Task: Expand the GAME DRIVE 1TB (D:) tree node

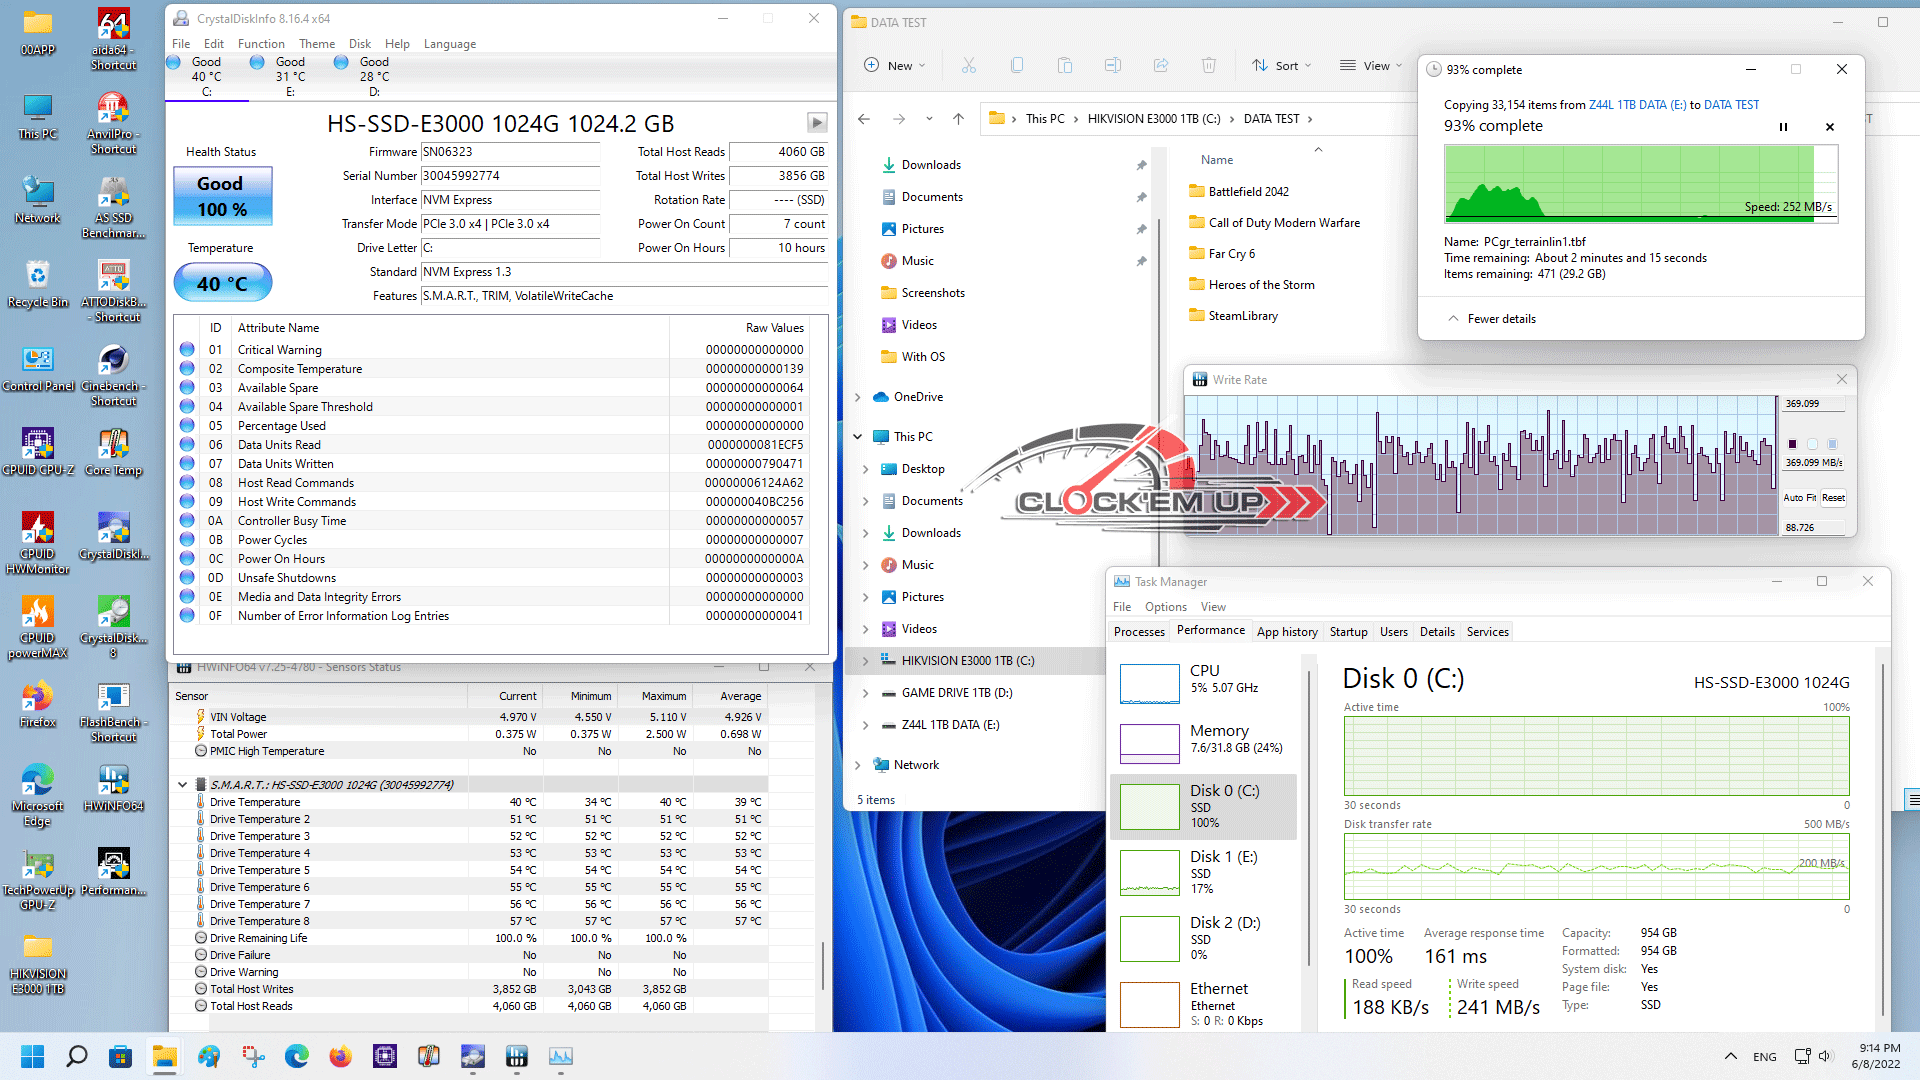Action: (865, 693)
